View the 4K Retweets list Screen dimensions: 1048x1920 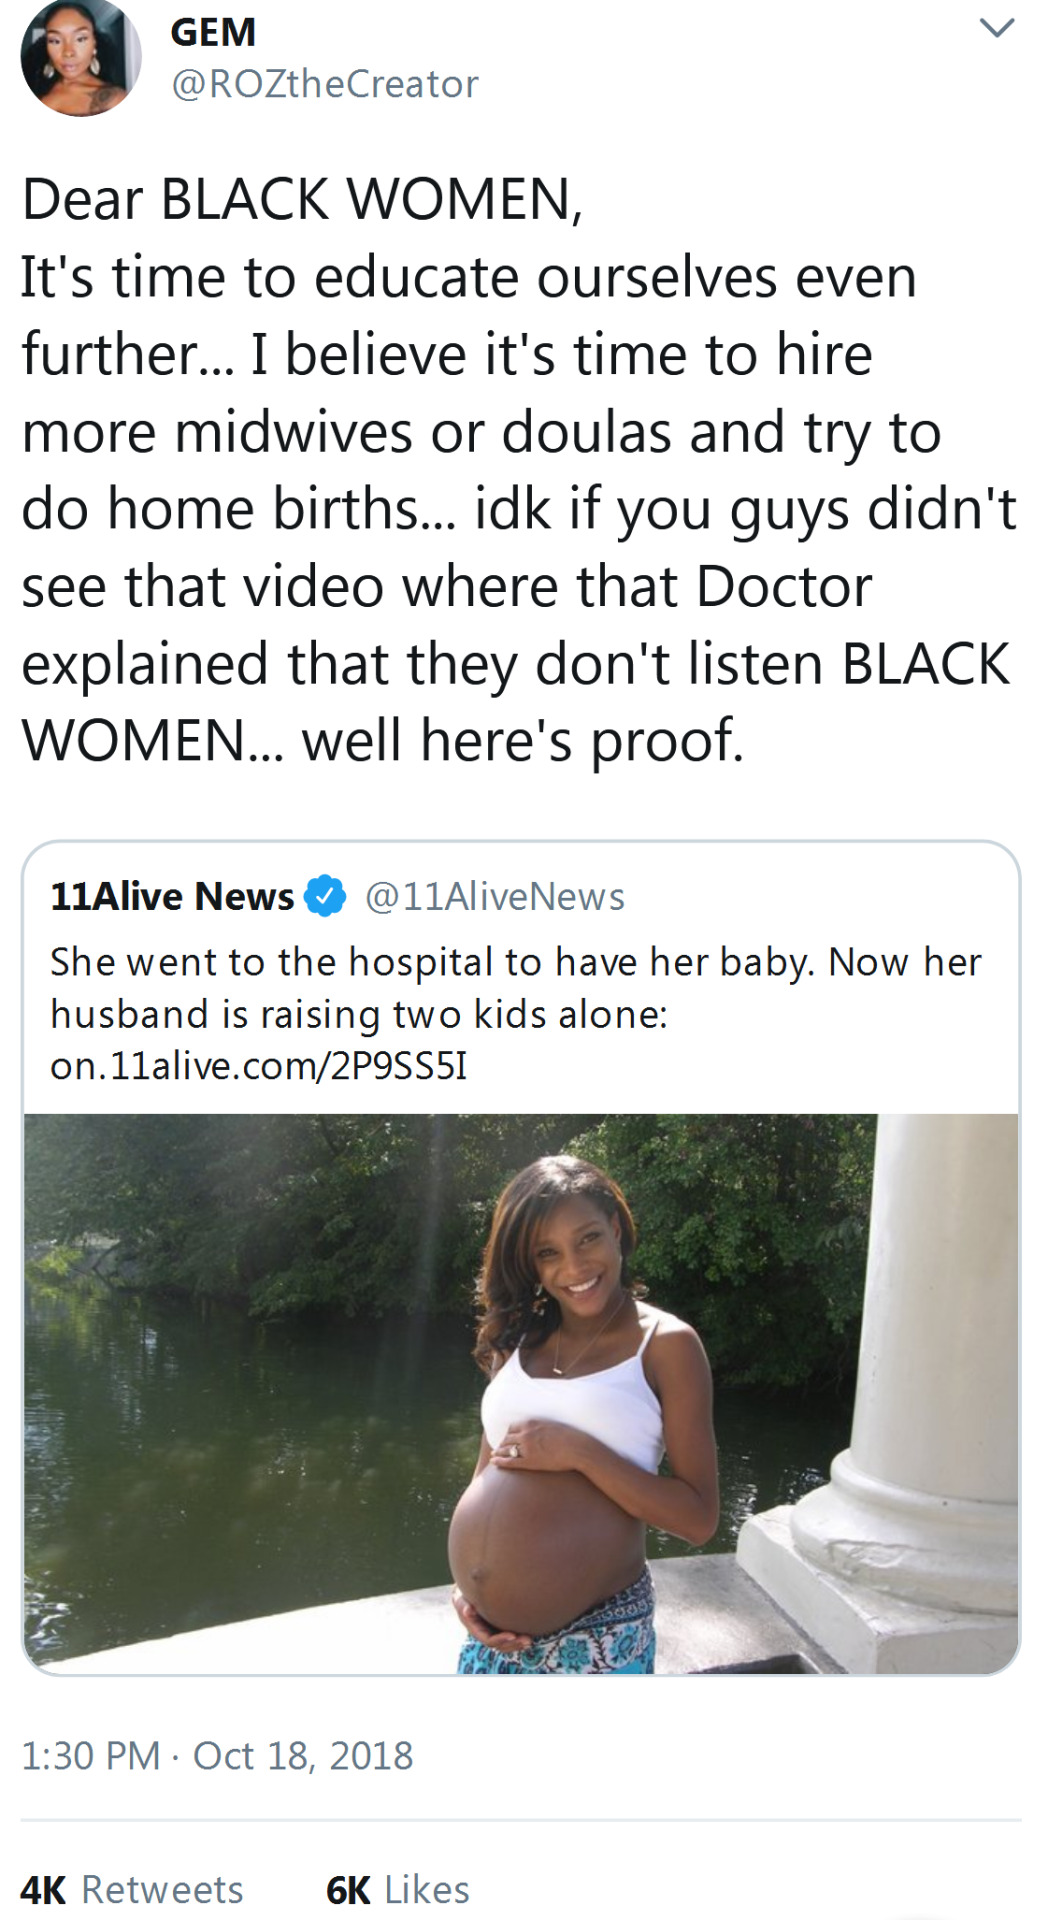pos(132,1889)
